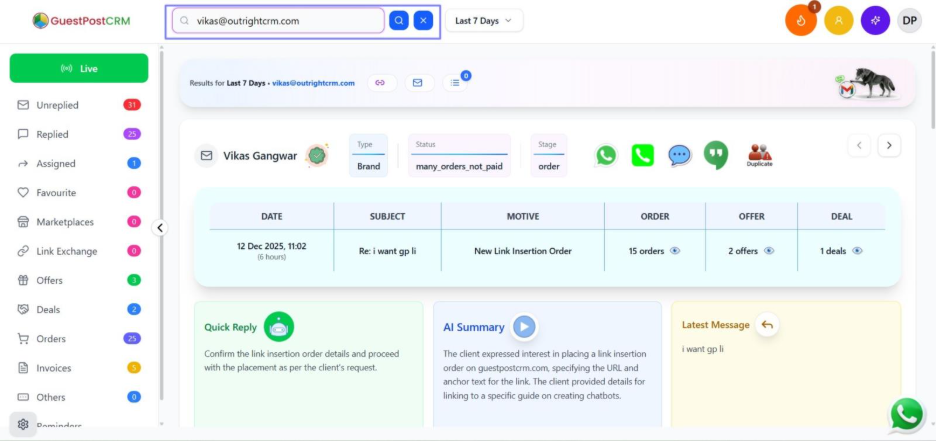Click the Latest Message reply arrow
936x441 pixels.
click(768, 324)
